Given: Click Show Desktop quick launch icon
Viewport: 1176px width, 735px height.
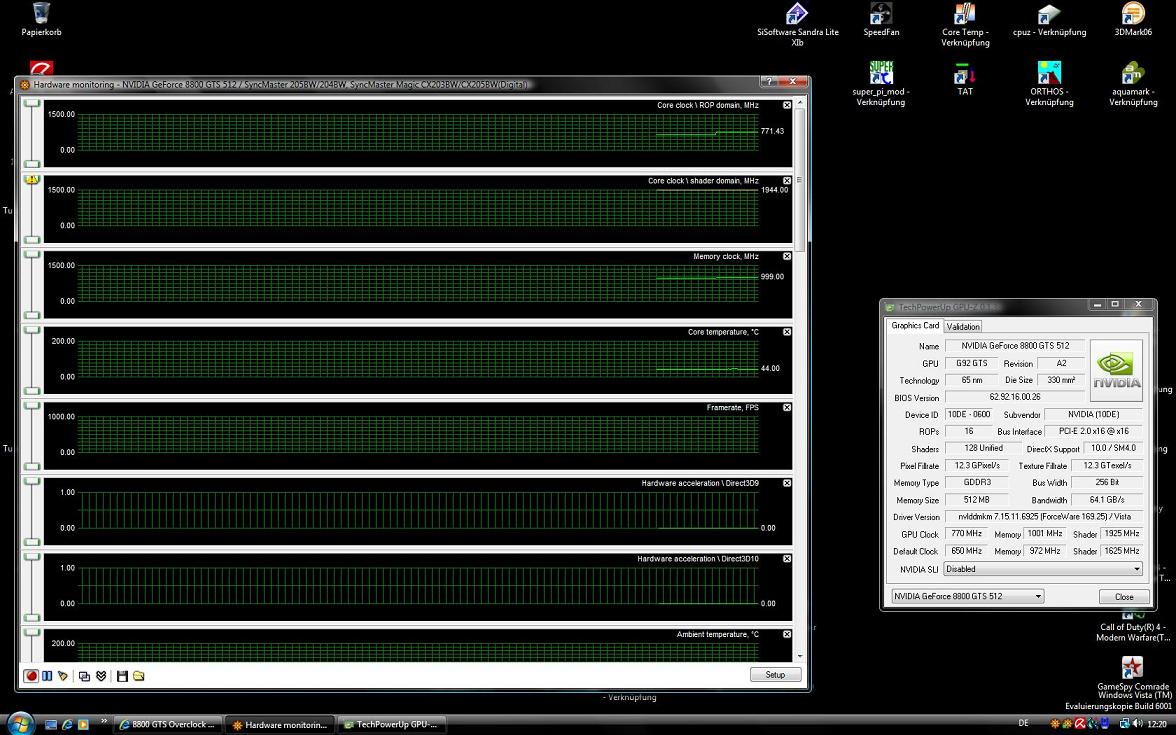Looking at the screenshot, I should 51,724.
